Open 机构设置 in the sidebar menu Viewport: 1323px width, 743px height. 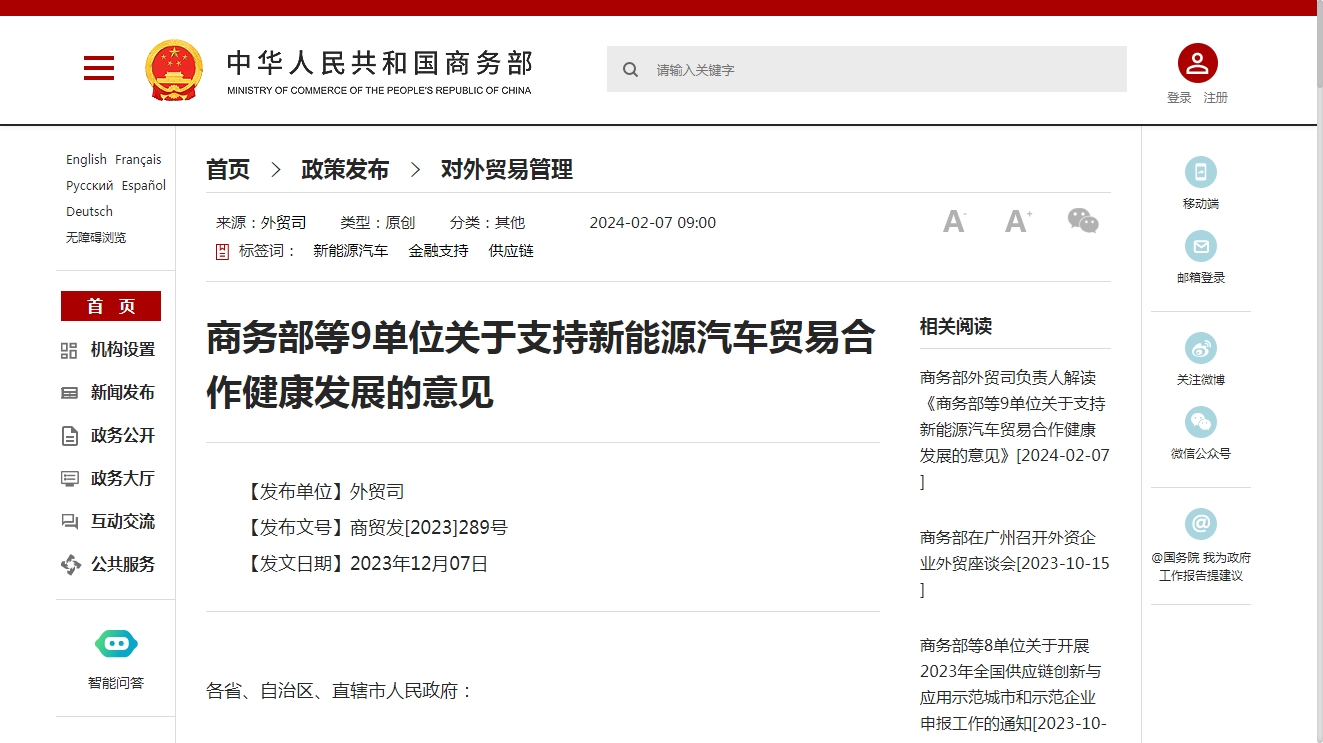(122, 350)
